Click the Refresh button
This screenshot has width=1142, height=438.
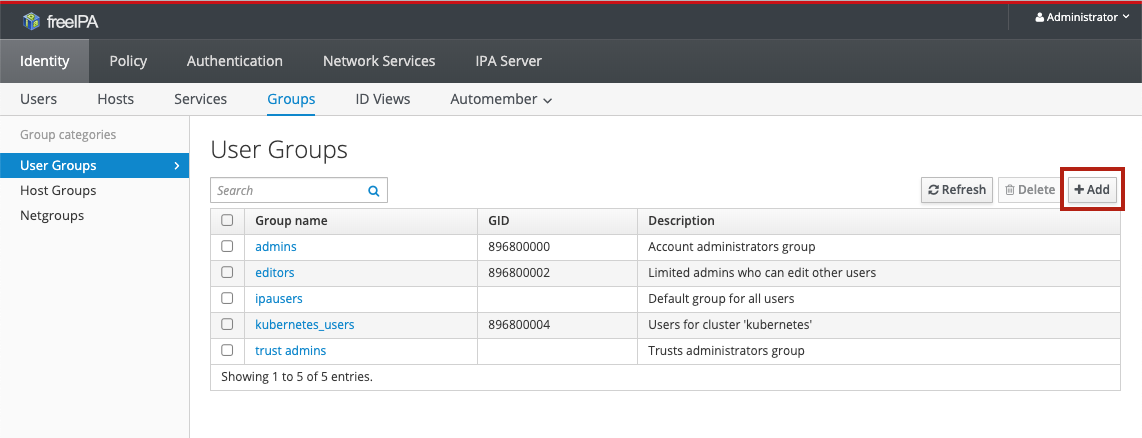pos(956,190)
